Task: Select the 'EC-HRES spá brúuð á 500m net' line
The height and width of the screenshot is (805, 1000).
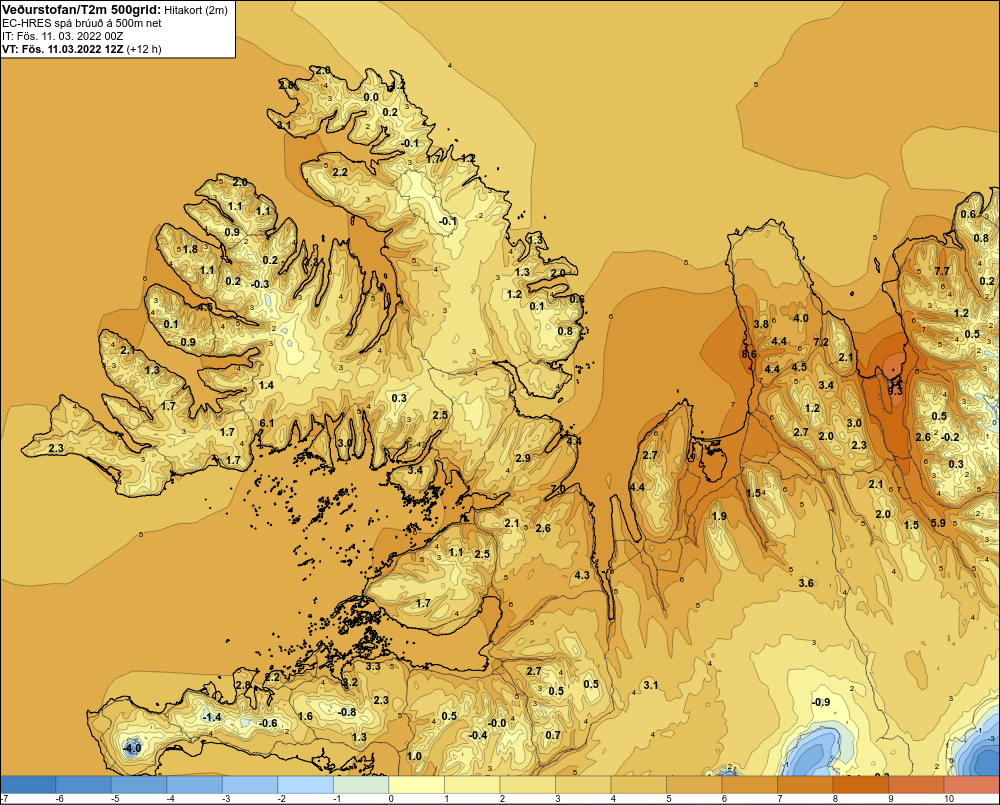Action: tap(82, 23)
